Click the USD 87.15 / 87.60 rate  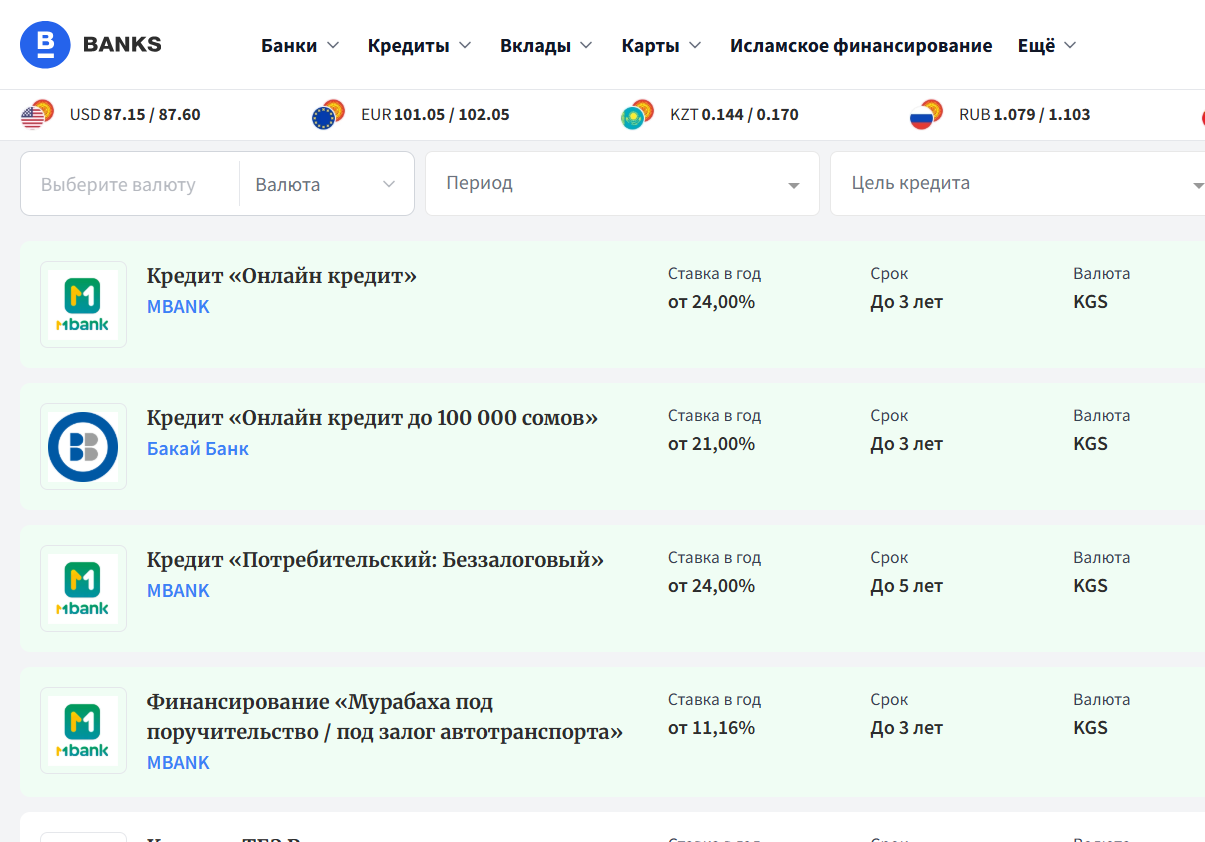(x=135, y=115)
